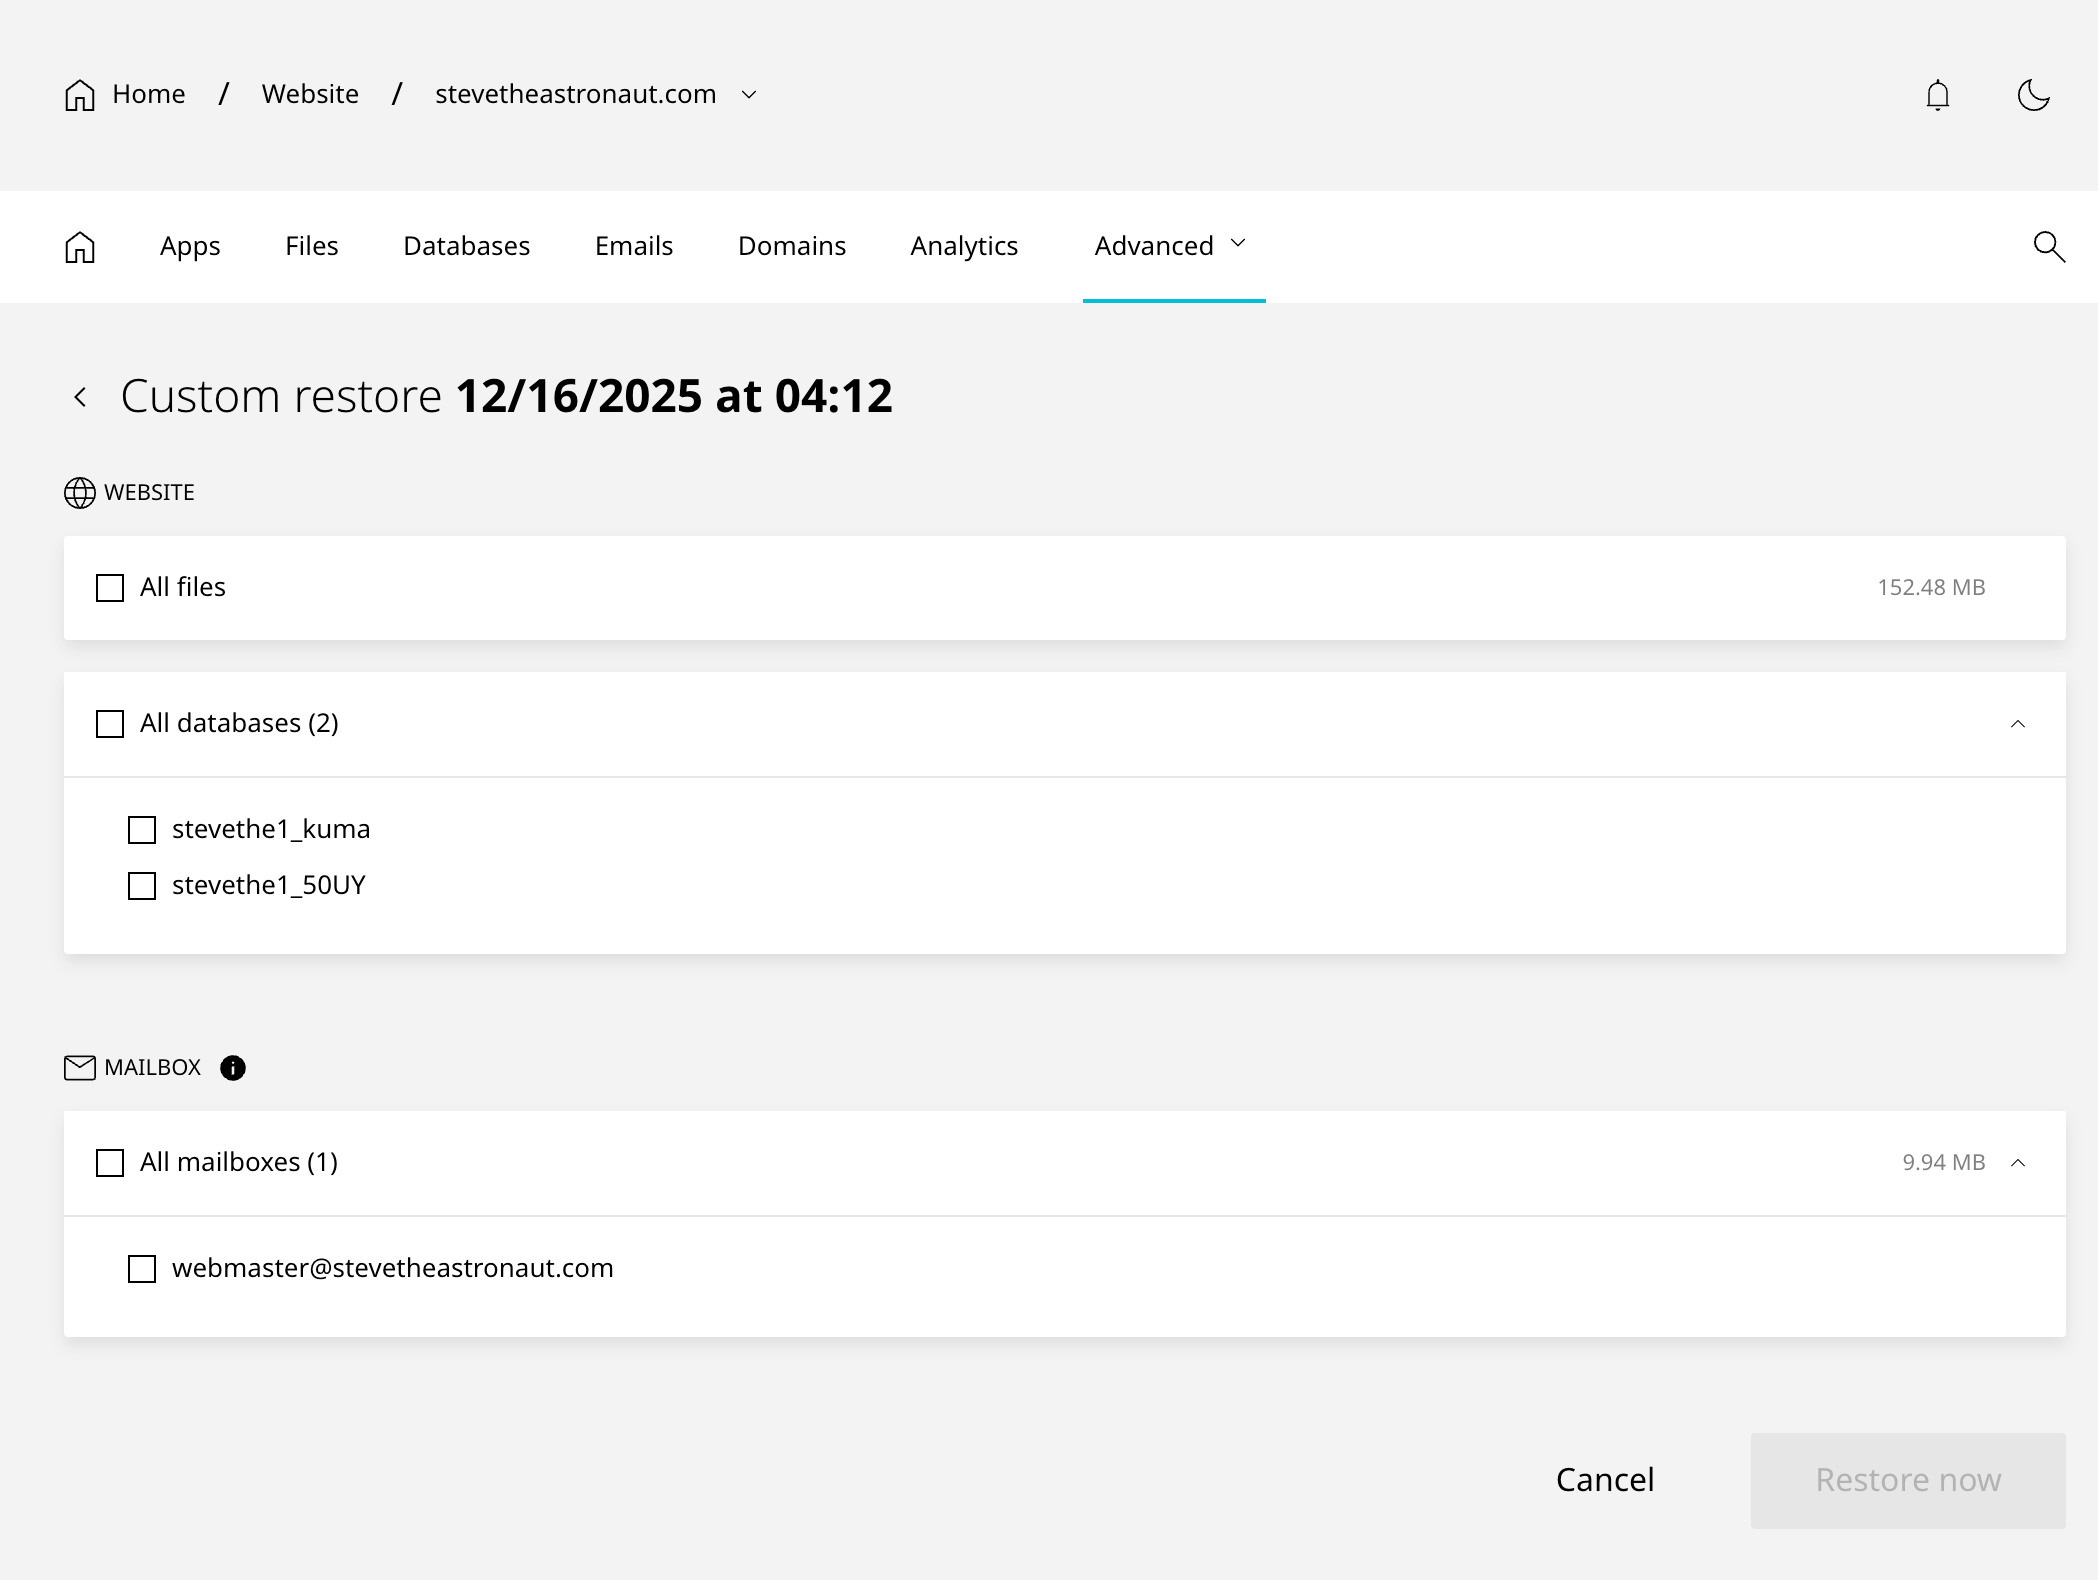The image size is (2098, 1580).
Task: Check the All files checkbox
Action: click(110, 588)
